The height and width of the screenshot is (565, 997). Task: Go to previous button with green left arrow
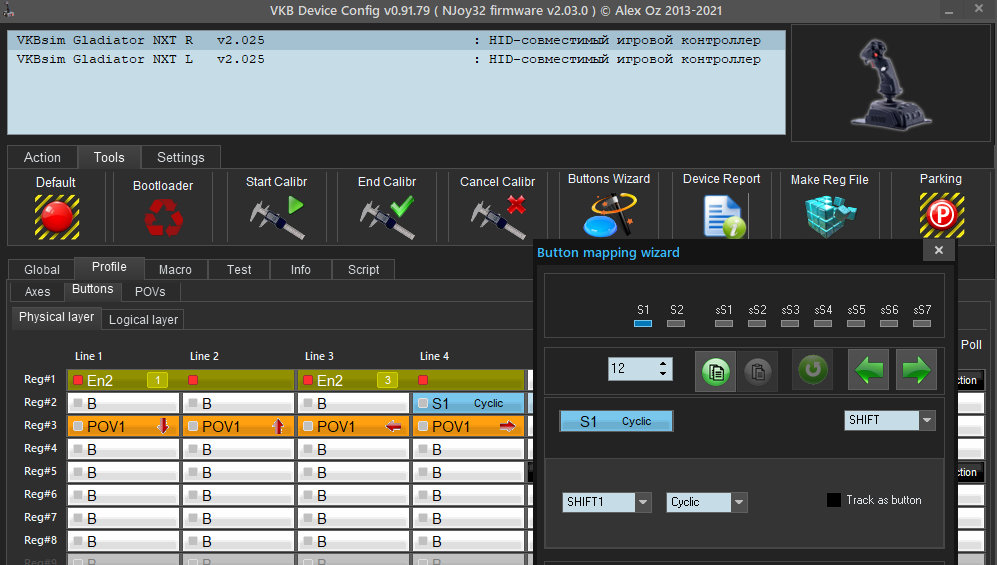[x=869, y=370]
